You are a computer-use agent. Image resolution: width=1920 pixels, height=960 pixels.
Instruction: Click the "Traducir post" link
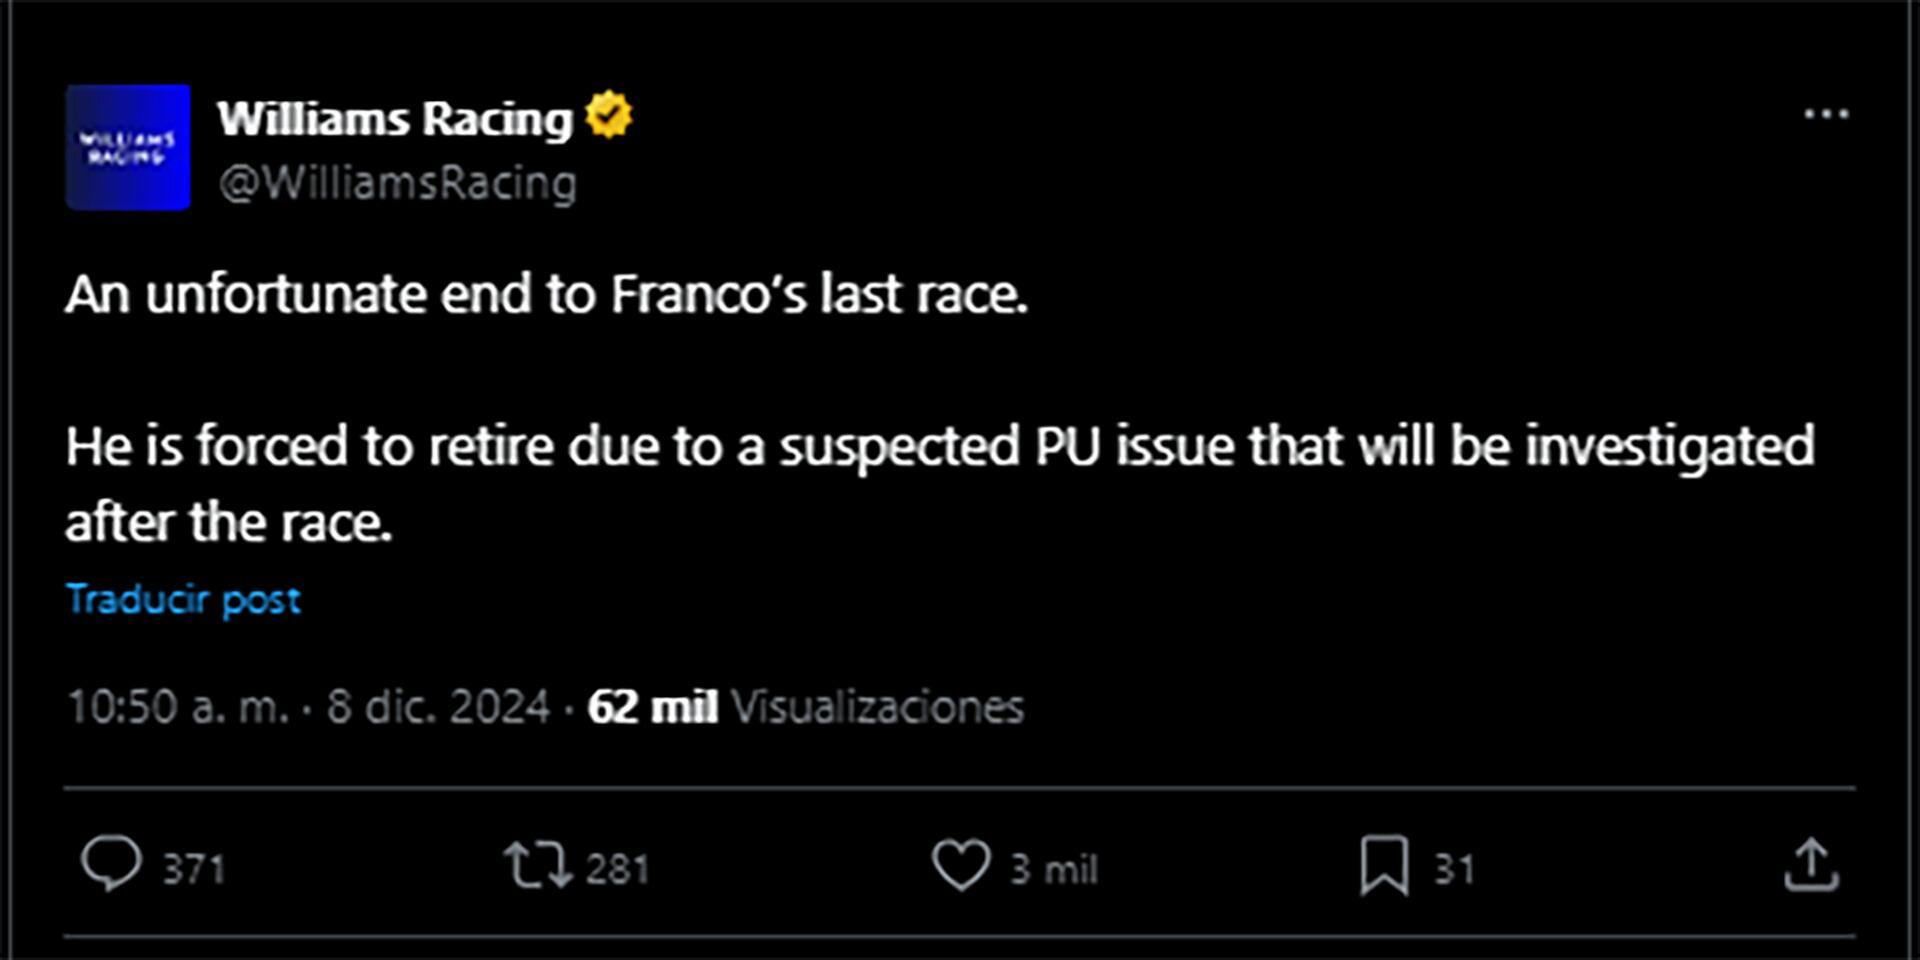[x=183, y=599]
